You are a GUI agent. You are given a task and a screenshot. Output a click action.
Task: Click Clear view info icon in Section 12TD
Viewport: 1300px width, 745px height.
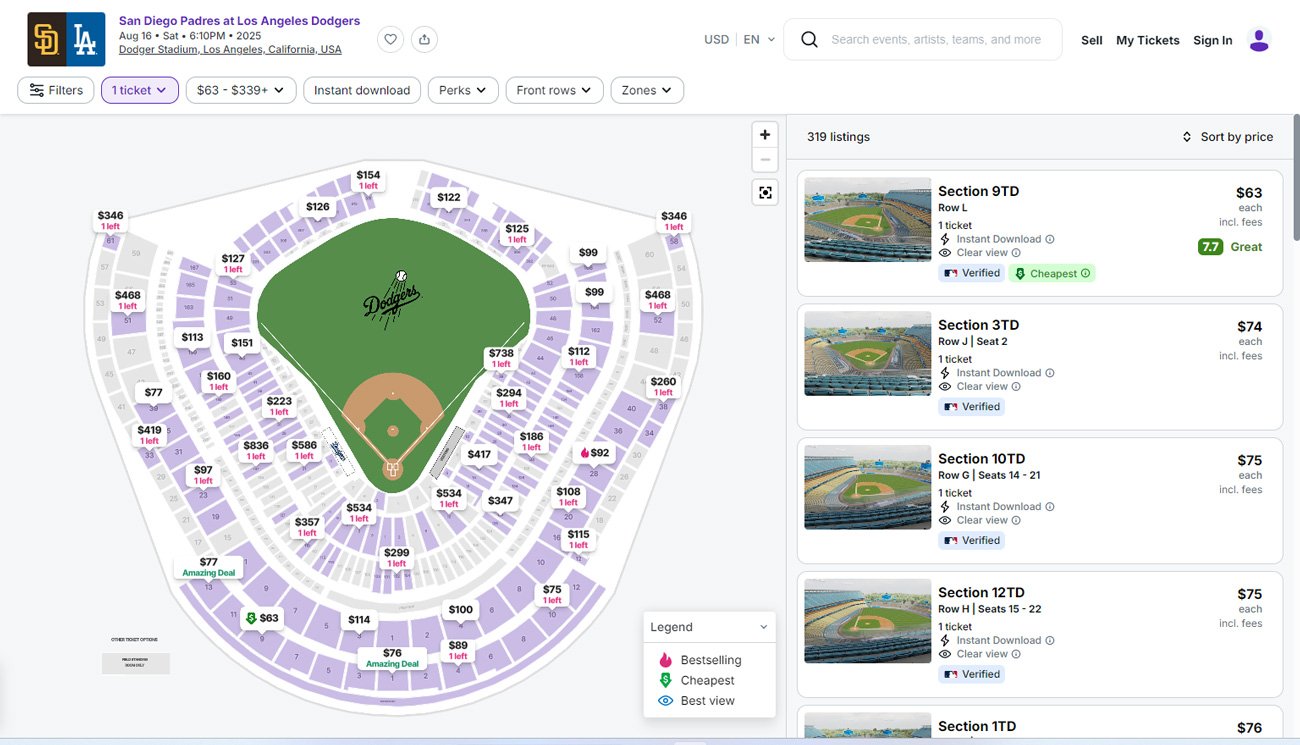click(1016, 654)
